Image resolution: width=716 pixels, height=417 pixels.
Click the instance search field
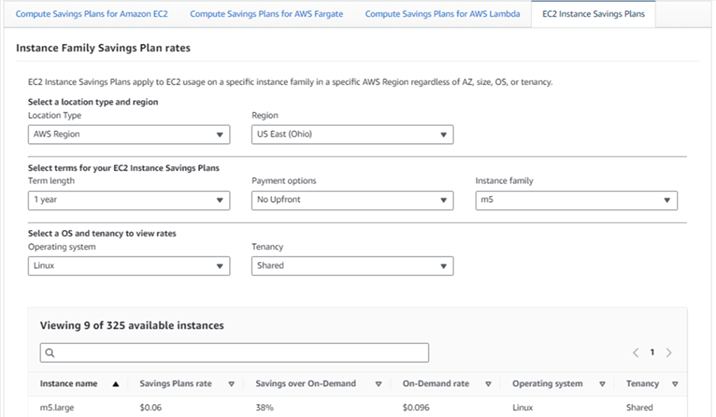click(234, 353)
